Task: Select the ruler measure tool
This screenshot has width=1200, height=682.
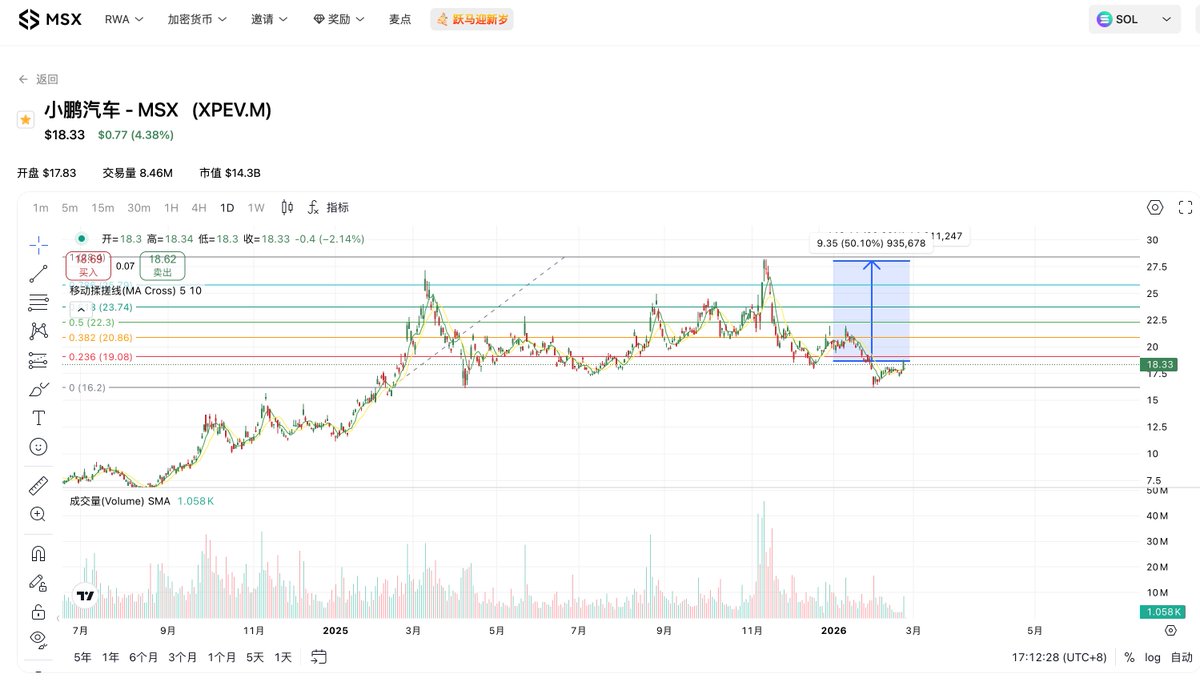Action: click(x=38, y=486)
